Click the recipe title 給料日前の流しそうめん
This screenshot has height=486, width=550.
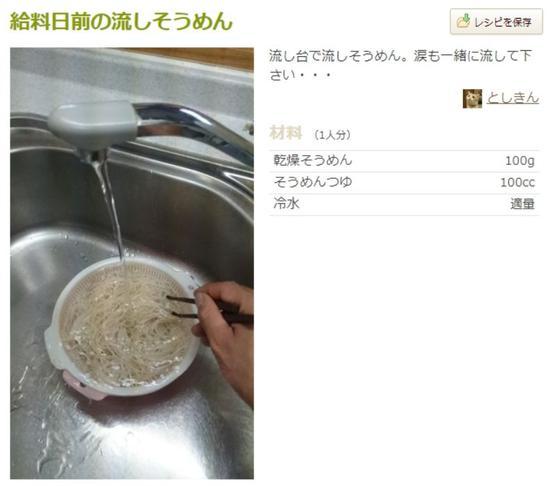121,21
